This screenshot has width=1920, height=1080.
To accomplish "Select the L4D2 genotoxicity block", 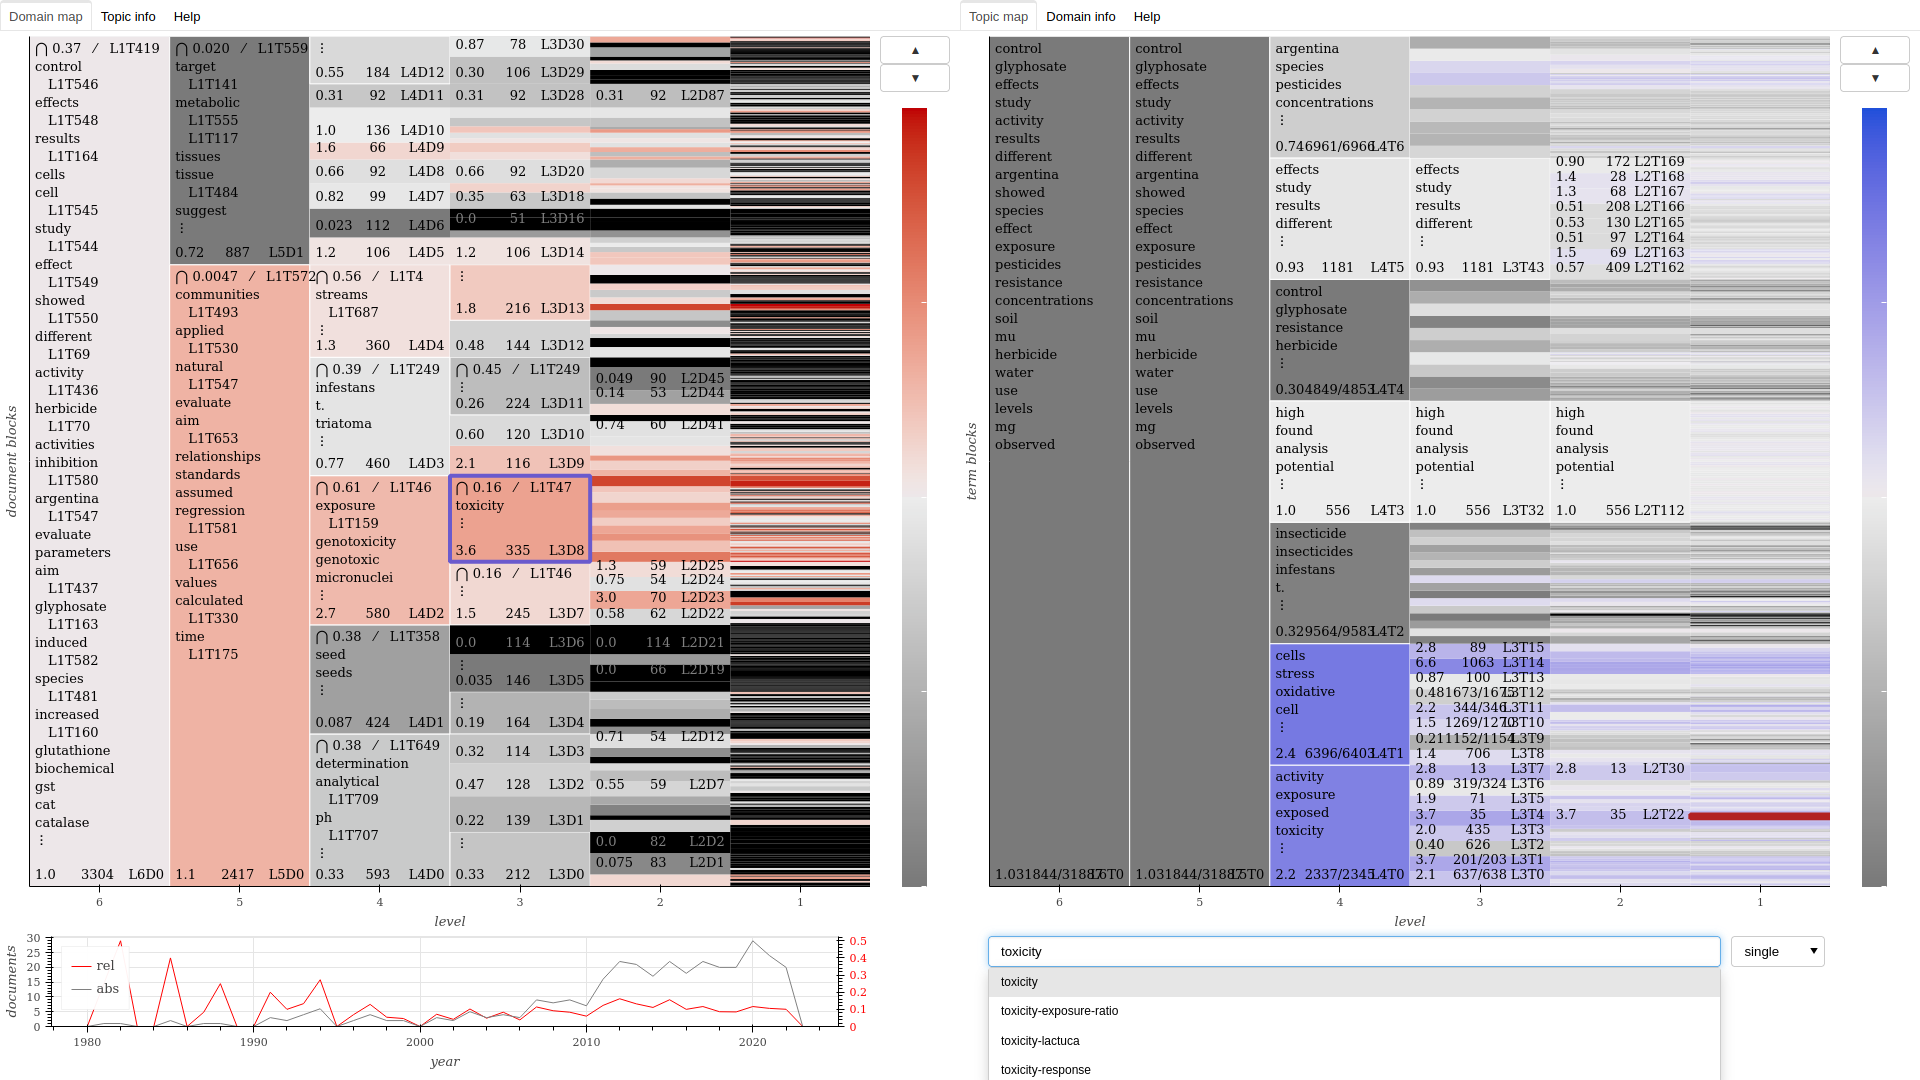I will coord(380,550).
